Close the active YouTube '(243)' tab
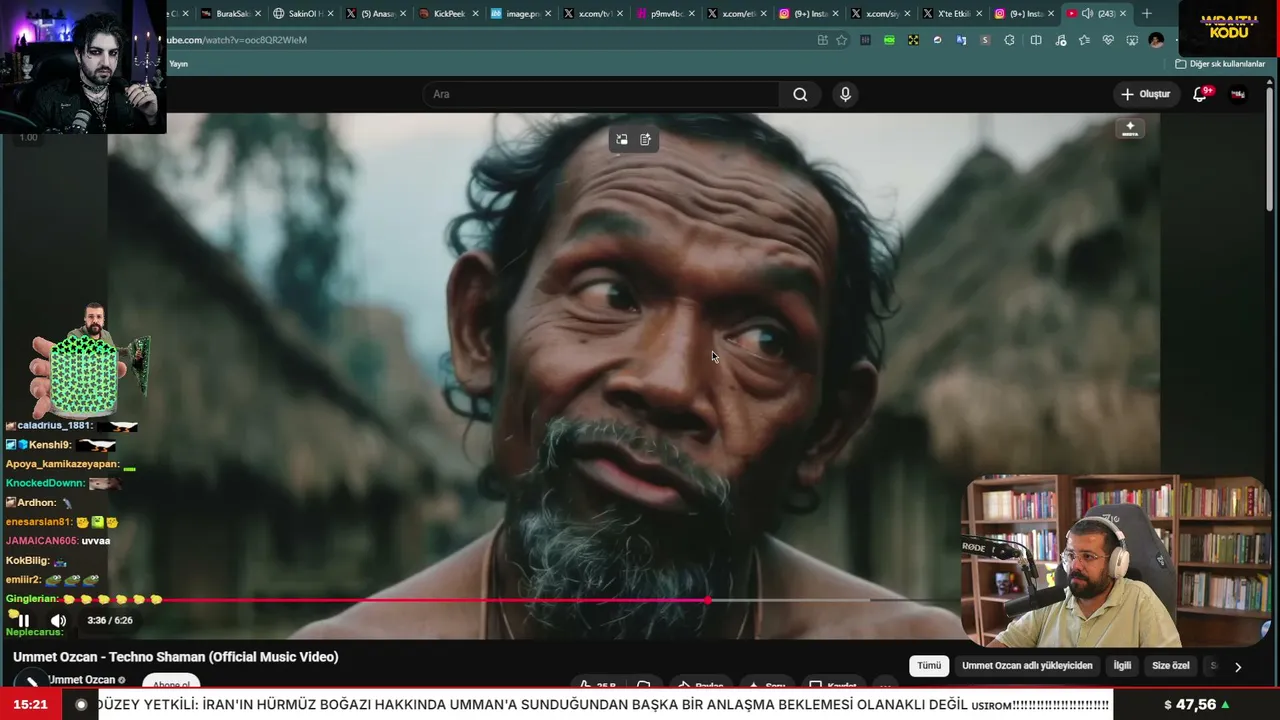1280x720 pixels. click(1123, 14)
